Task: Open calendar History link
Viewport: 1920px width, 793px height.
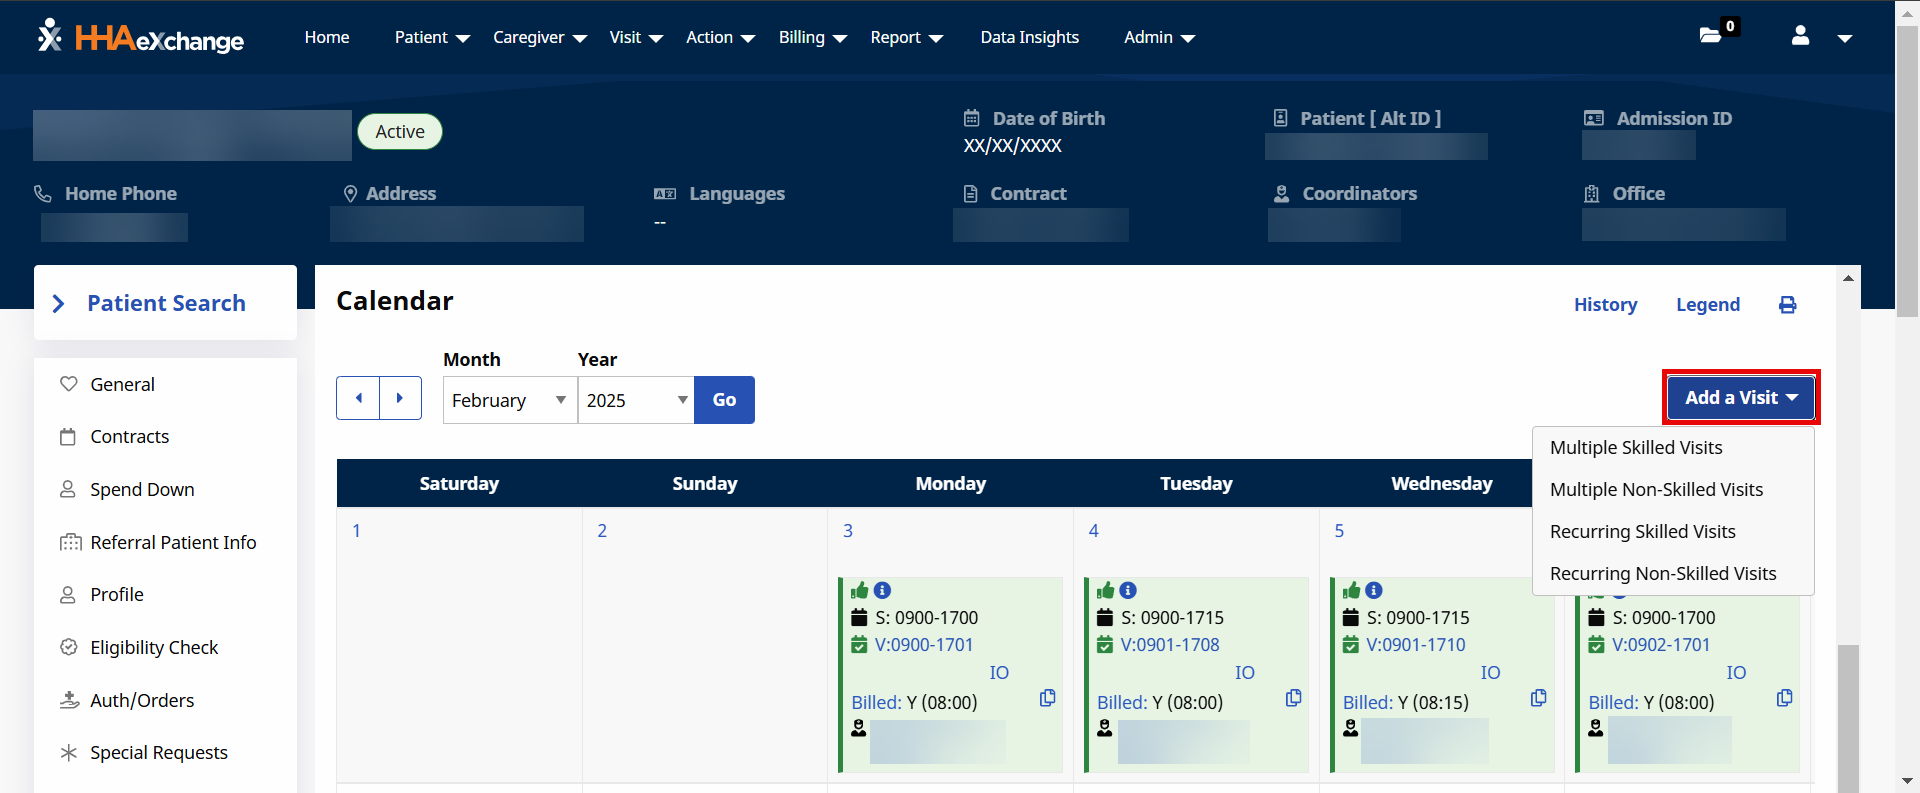Action: (1605, 305)
